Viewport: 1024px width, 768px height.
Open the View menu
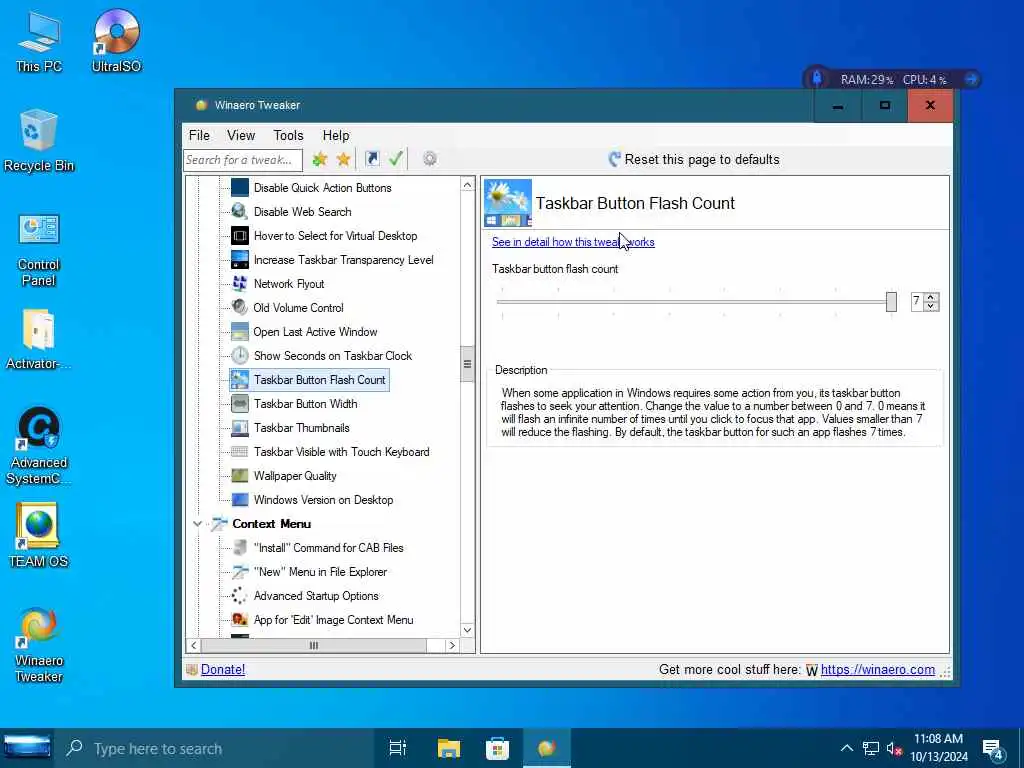pyautogui.click(x=241, y=135)
